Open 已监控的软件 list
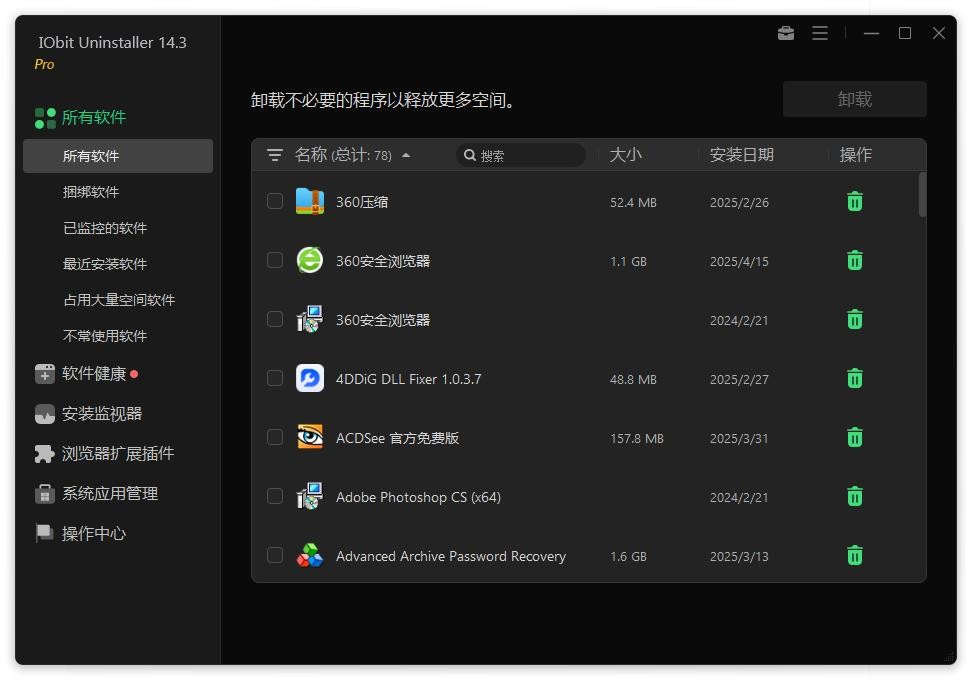Viewport: 972px width, 680px height. 105,228
